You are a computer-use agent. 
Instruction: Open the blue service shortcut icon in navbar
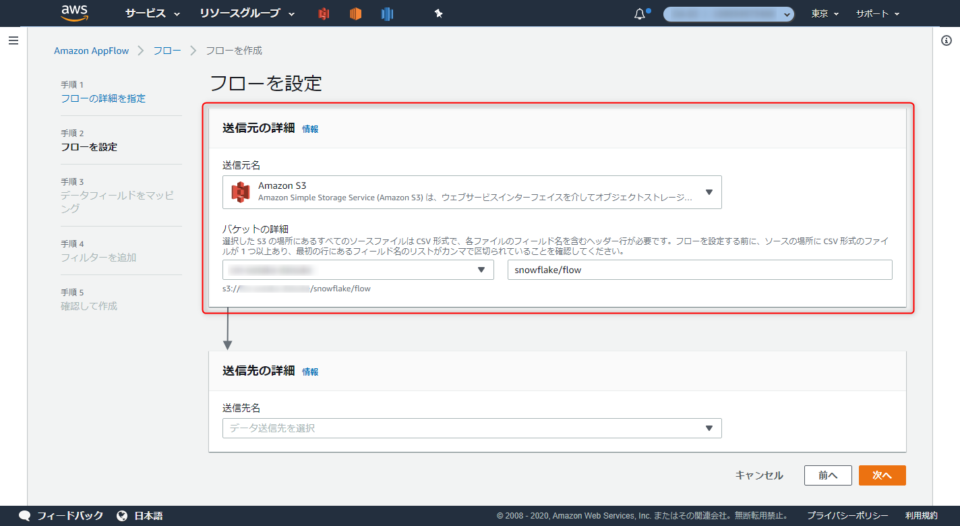[387, 13]
